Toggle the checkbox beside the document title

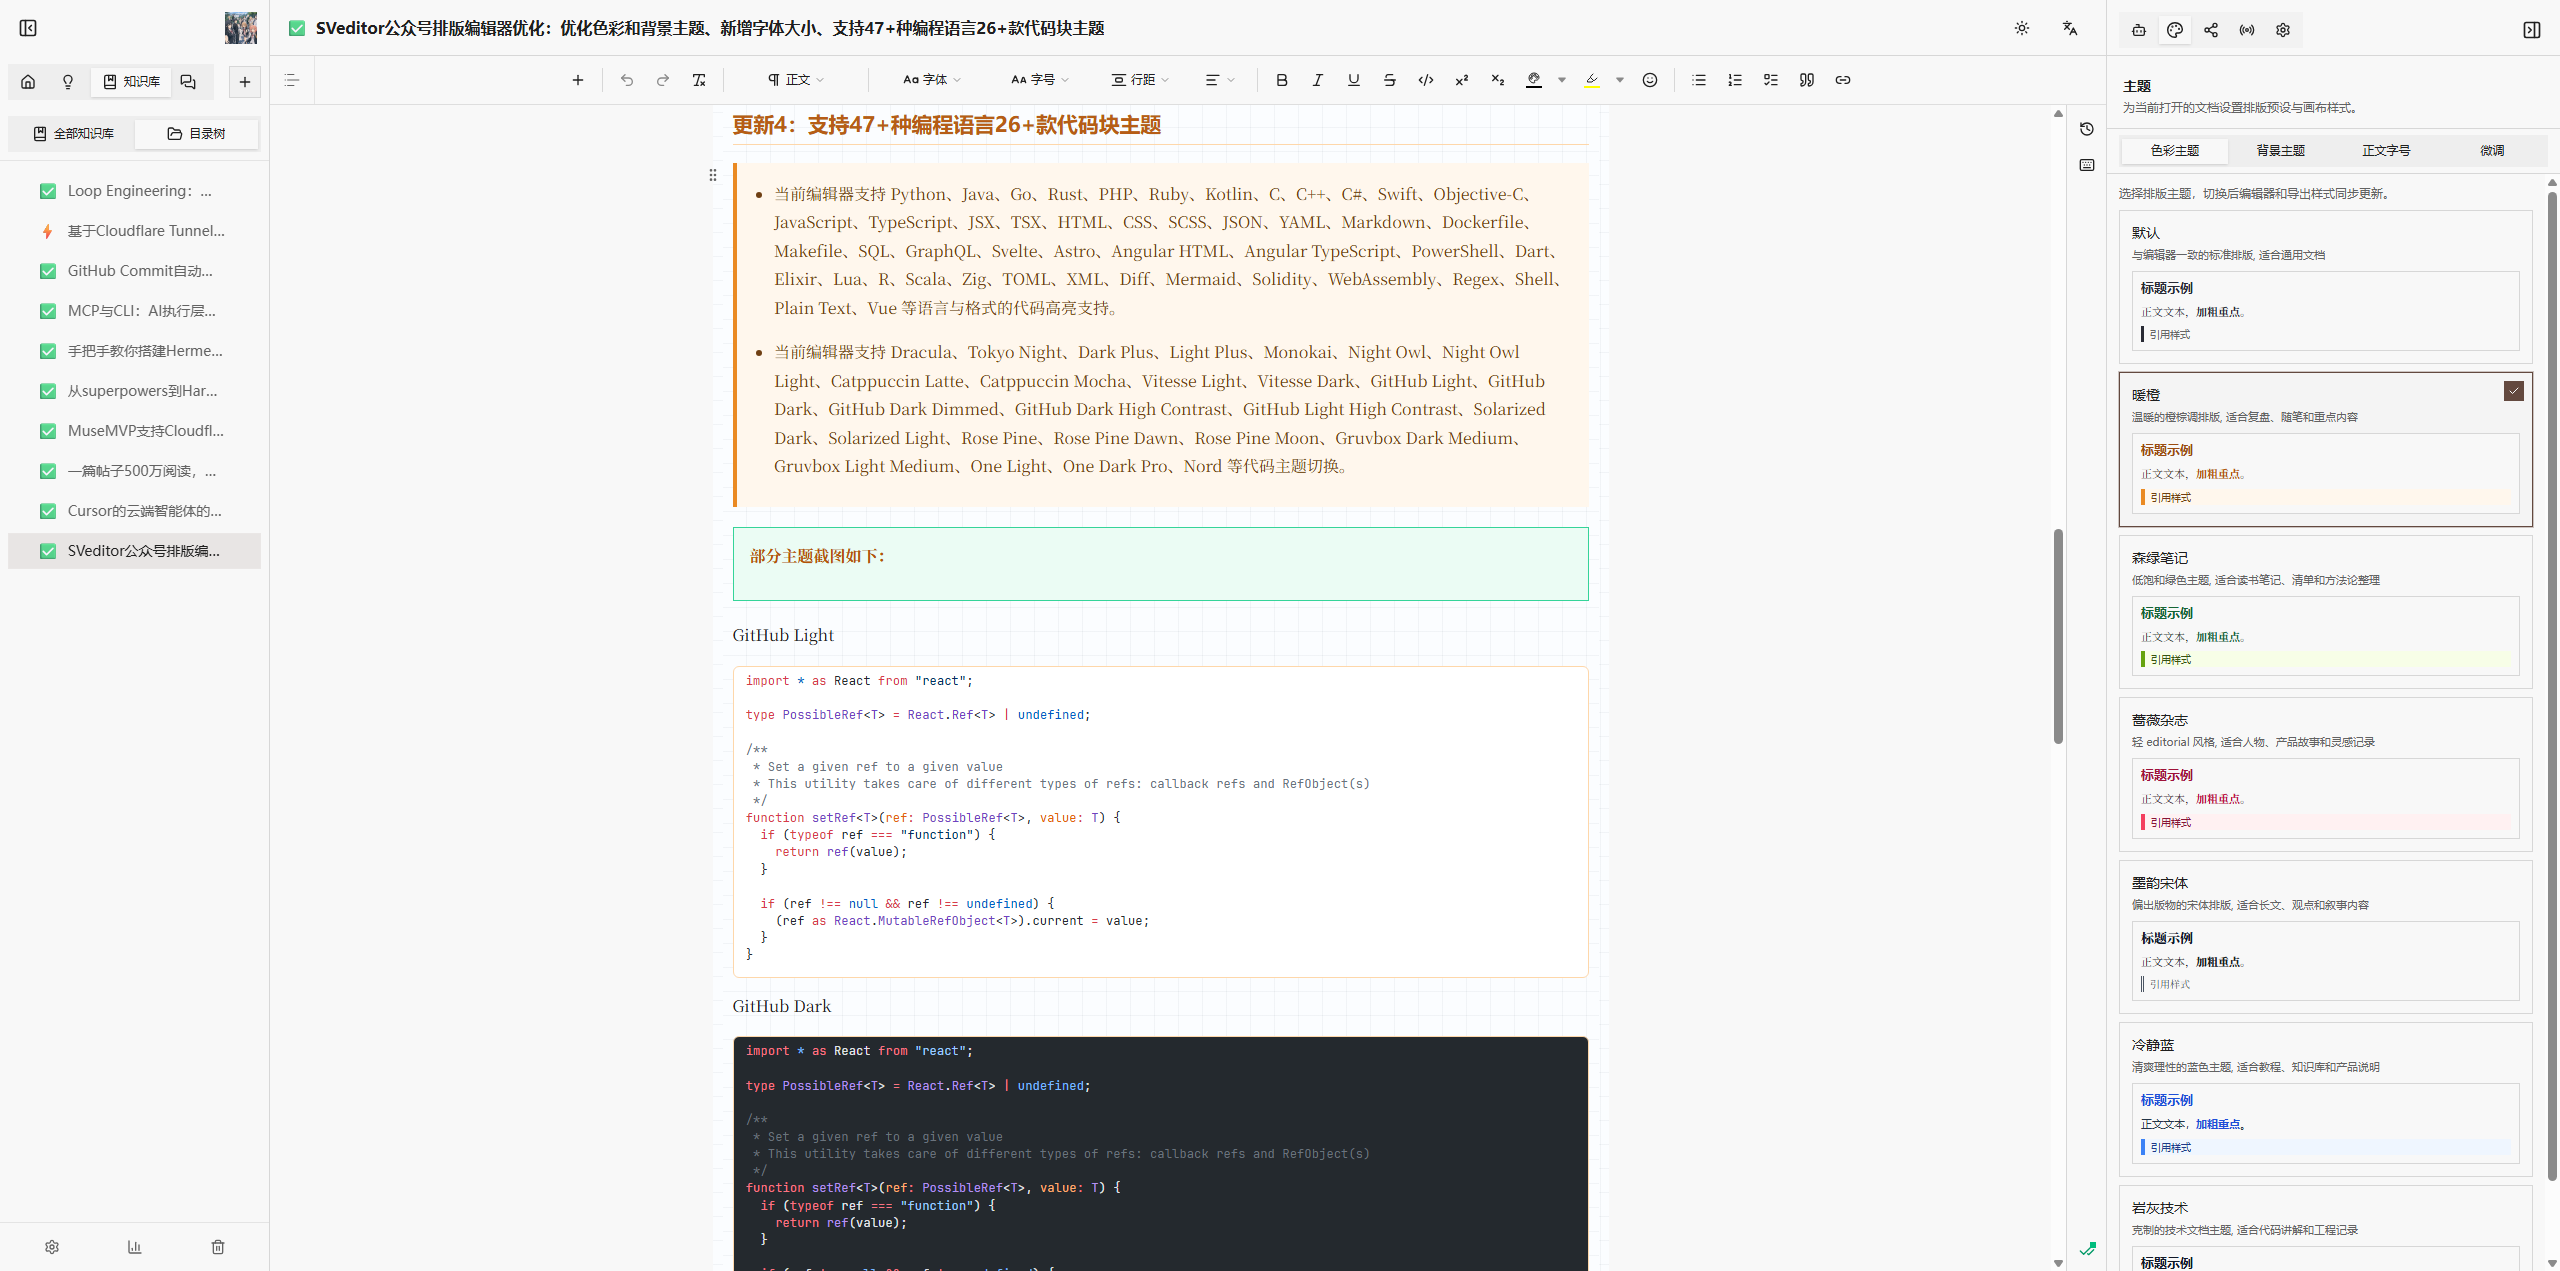pos(297,28)
